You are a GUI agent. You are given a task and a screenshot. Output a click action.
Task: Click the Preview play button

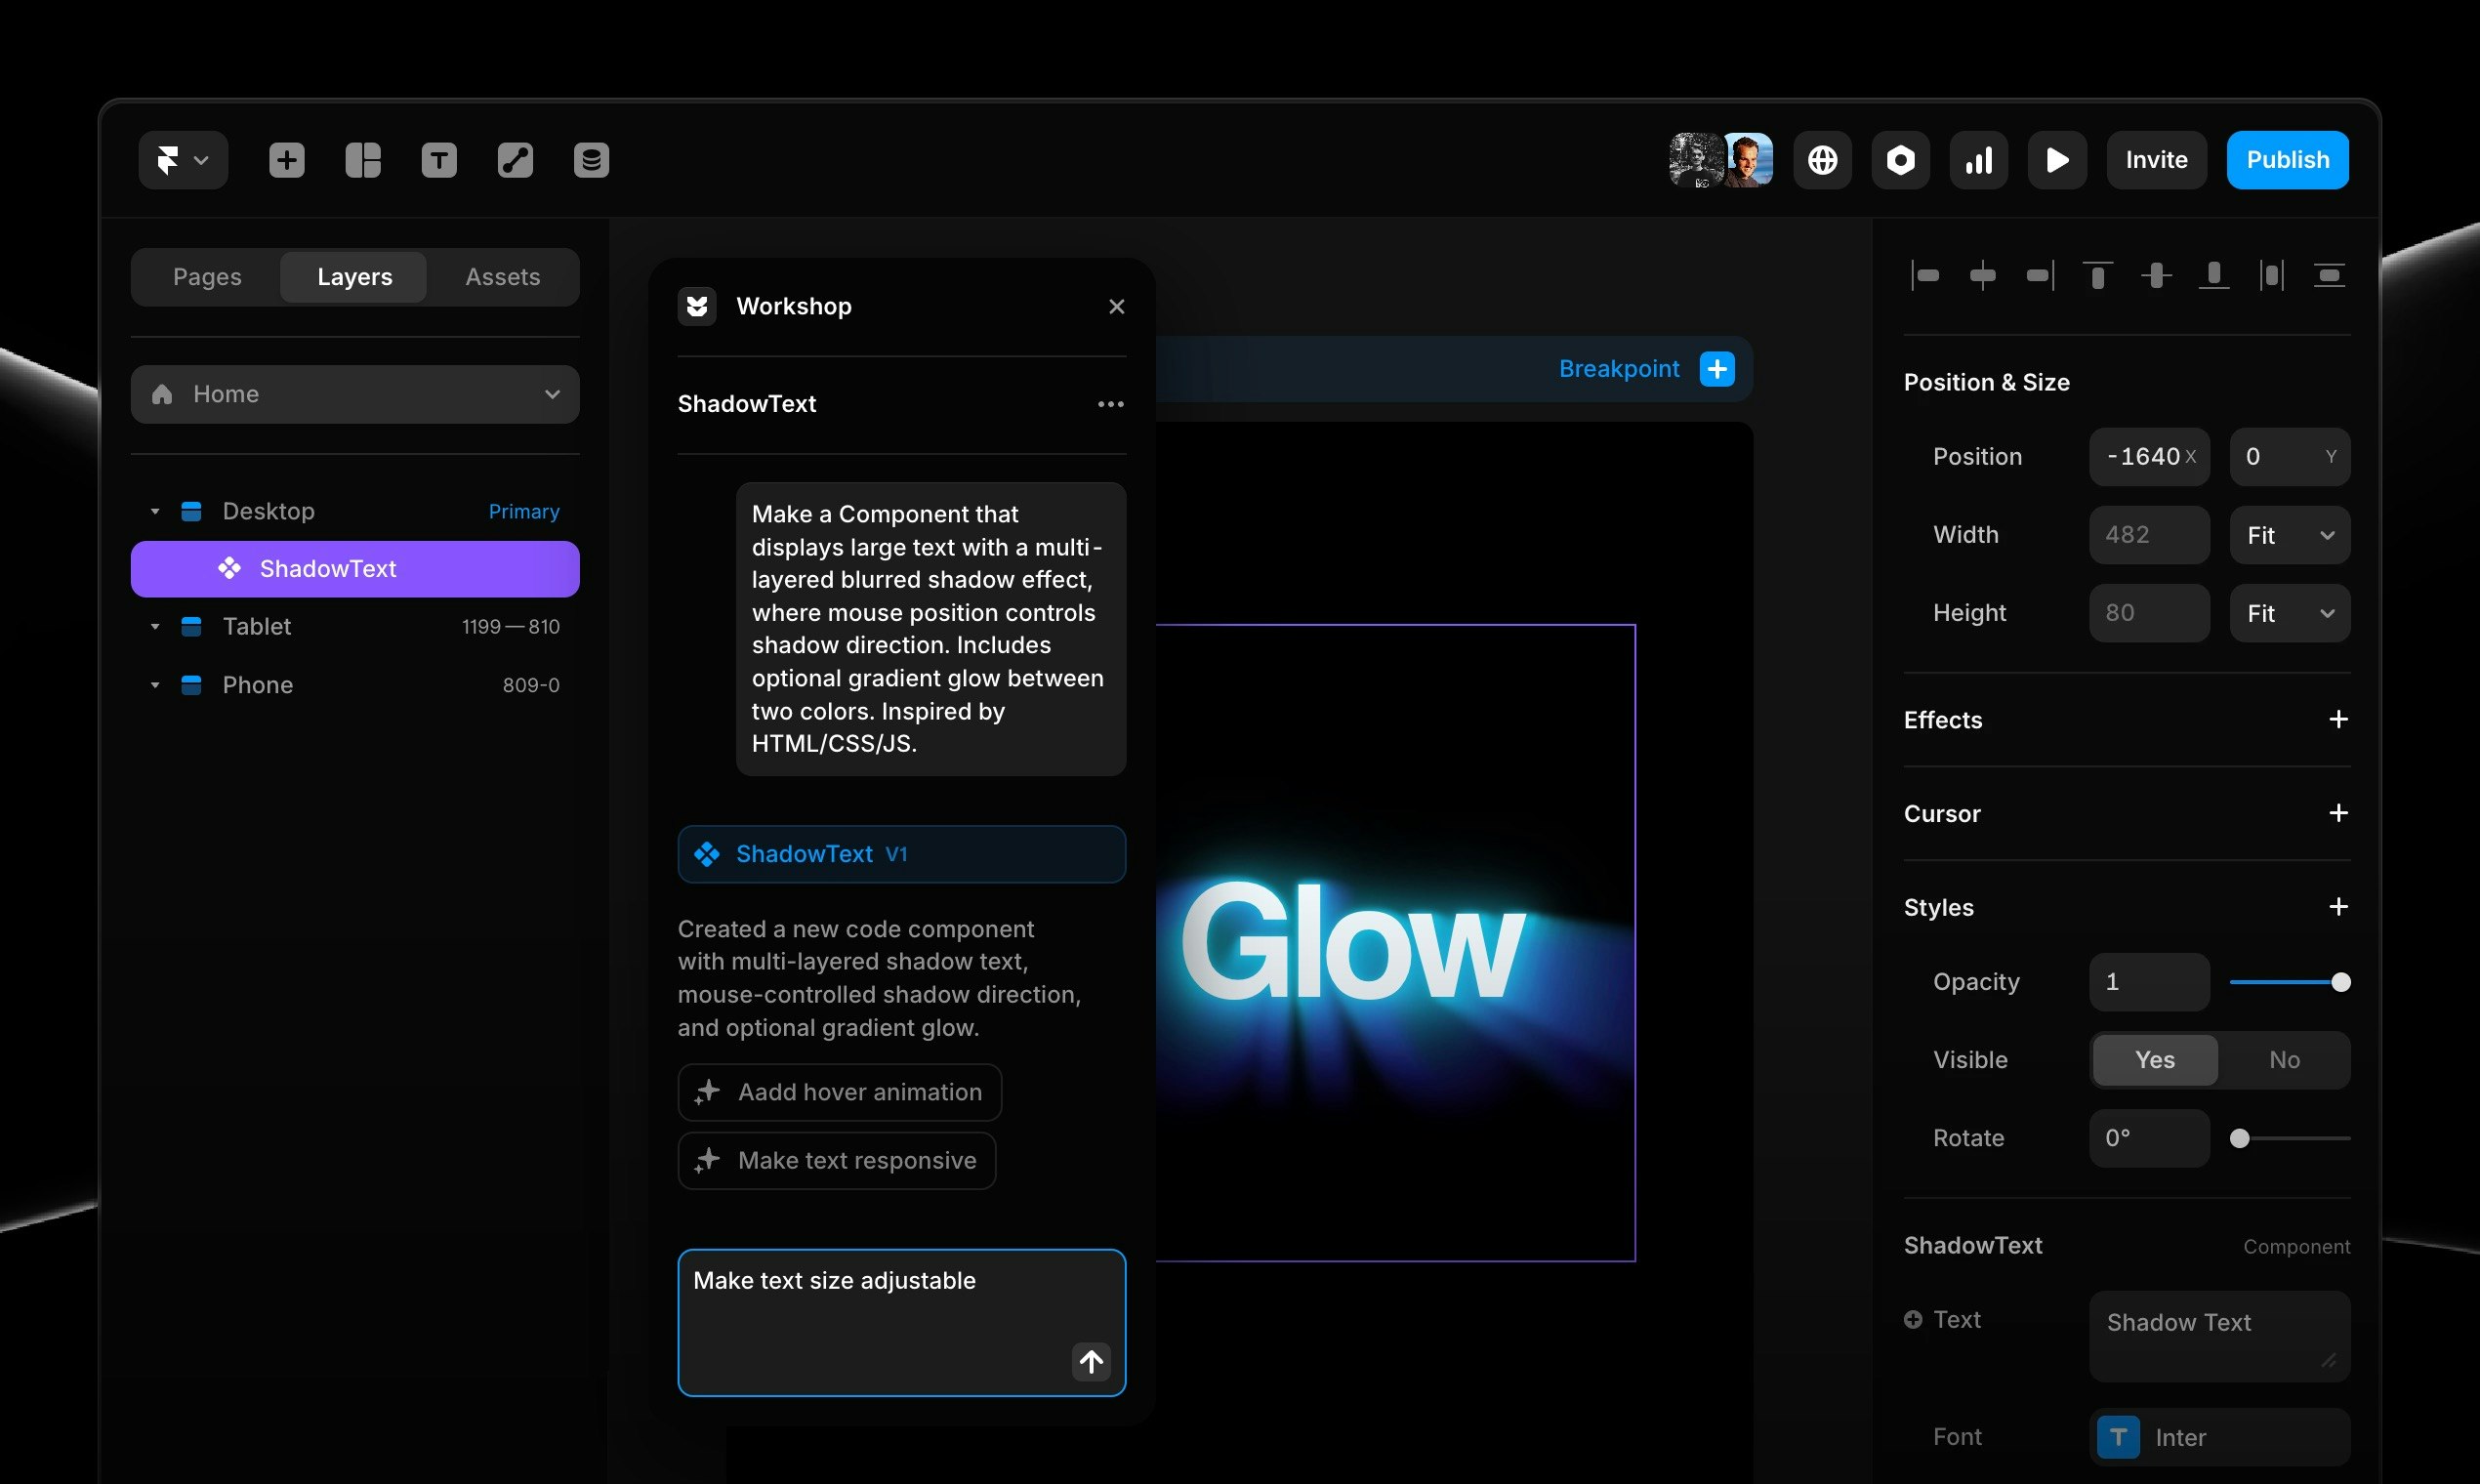click(x=2056, y=160)
